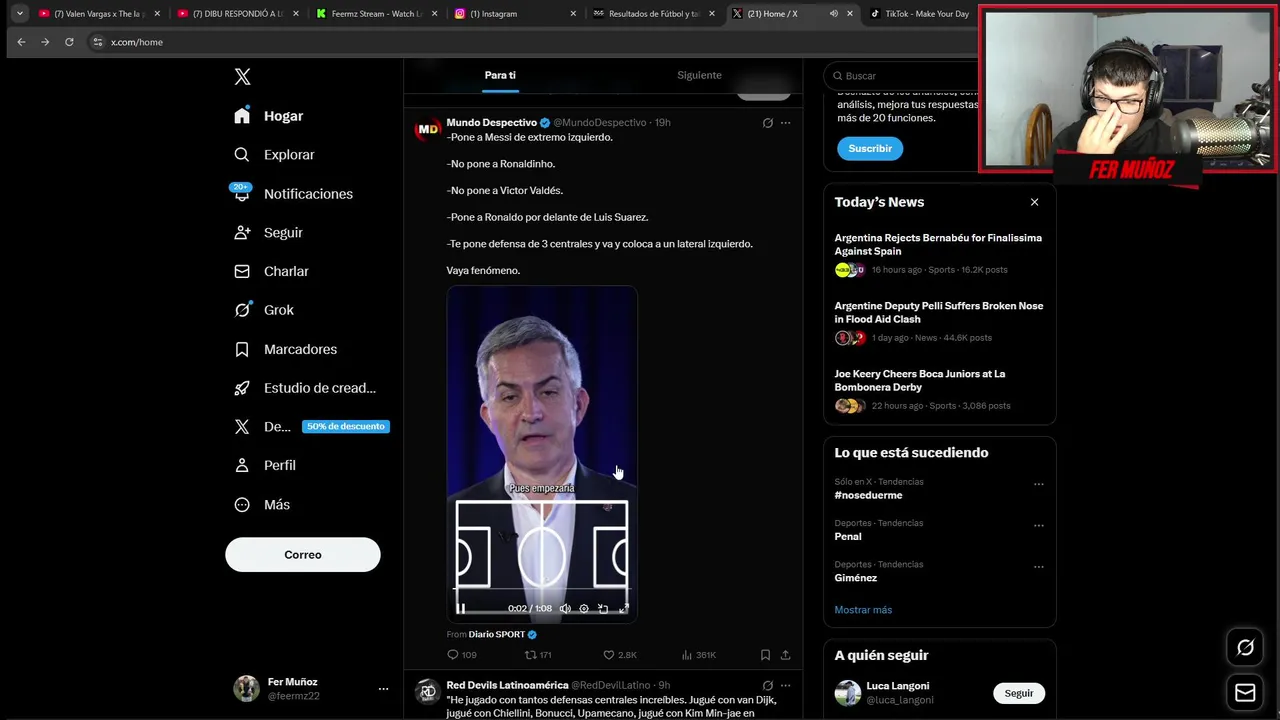Toggle picture-in-picture on the video
The width and height of the screenshot is (1280, 720).
click(603, 608)
